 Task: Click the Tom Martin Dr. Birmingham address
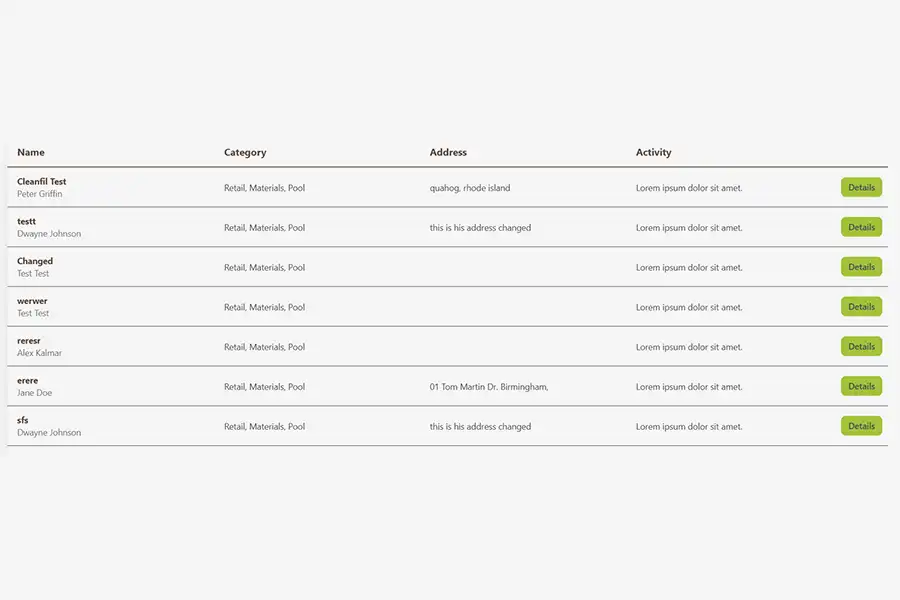coord(489,387)
